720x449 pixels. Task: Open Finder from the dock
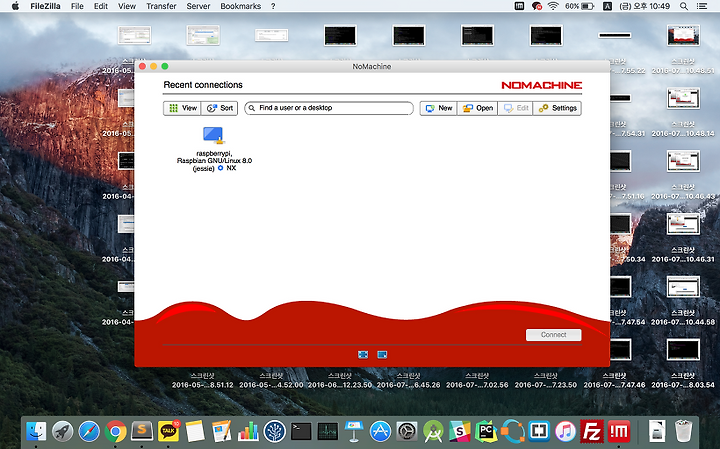36,432
